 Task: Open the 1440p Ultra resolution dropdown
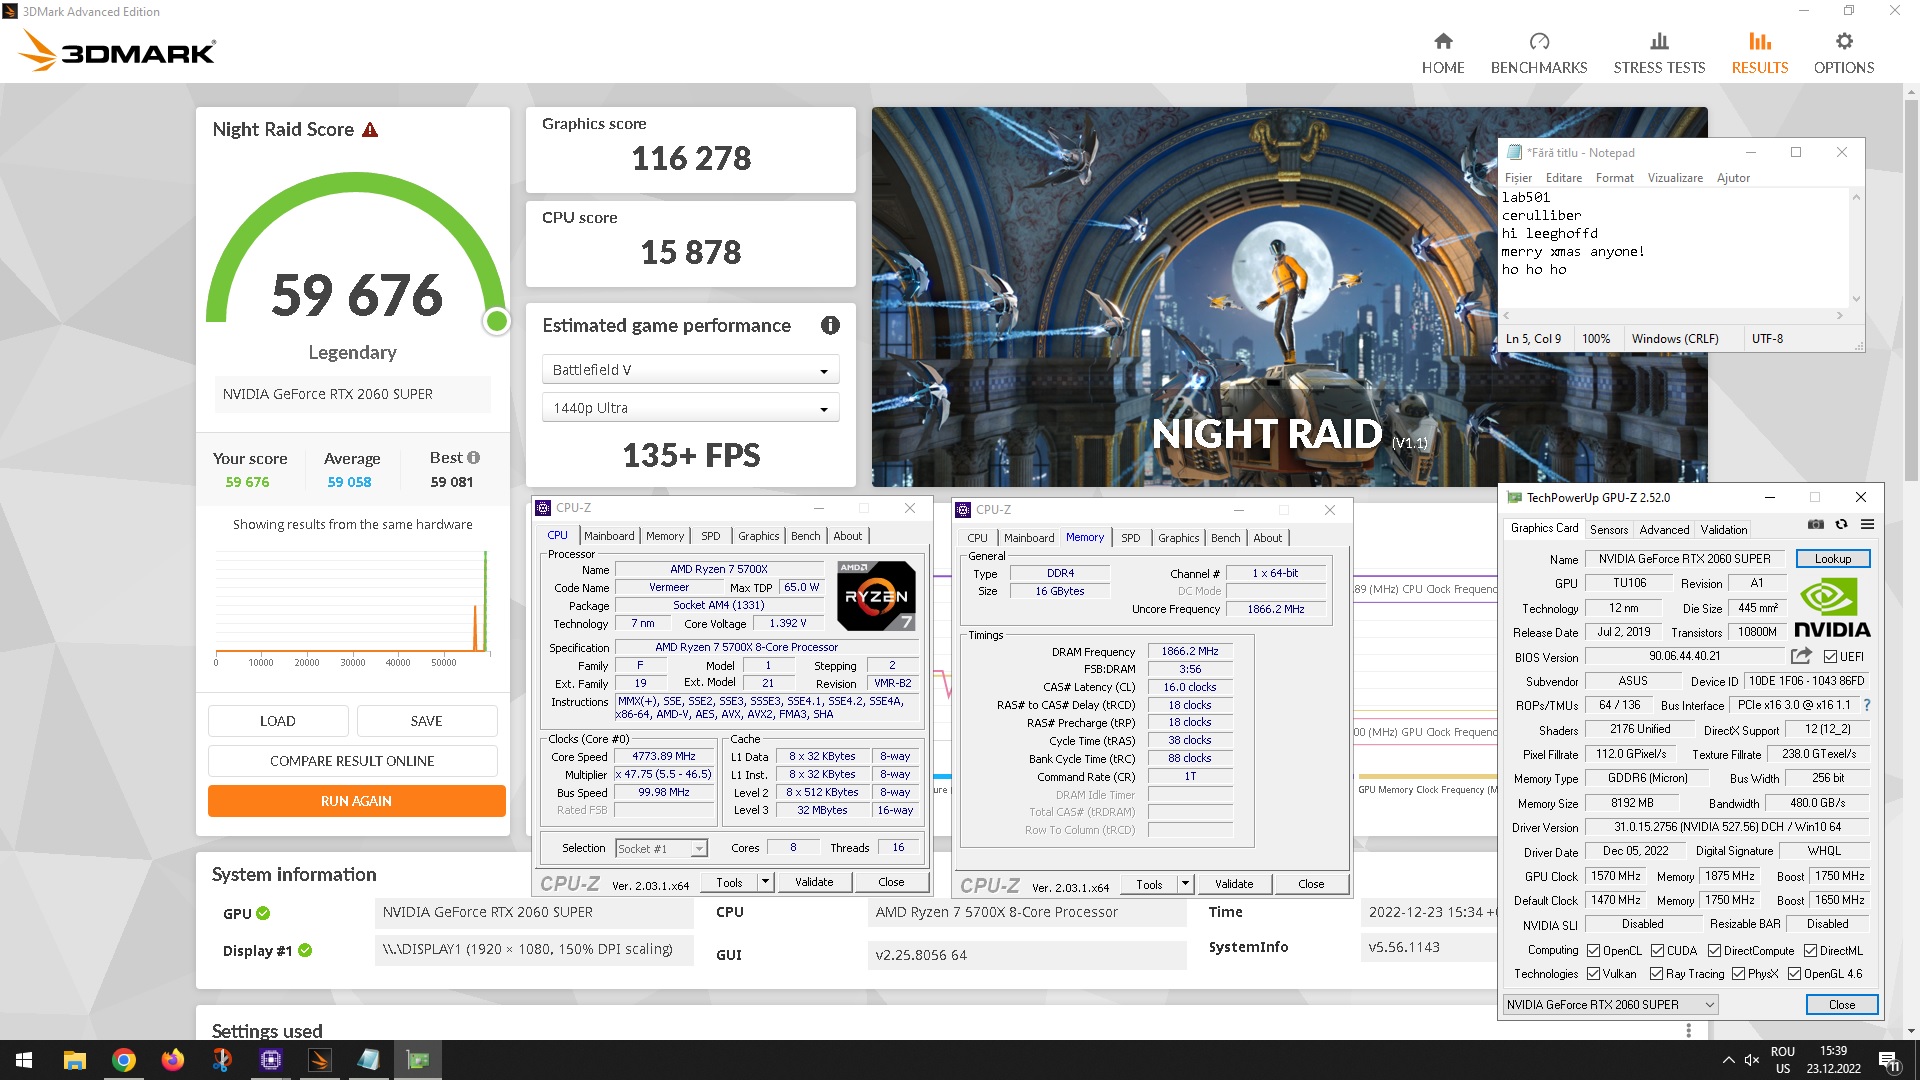click(691, 408)
